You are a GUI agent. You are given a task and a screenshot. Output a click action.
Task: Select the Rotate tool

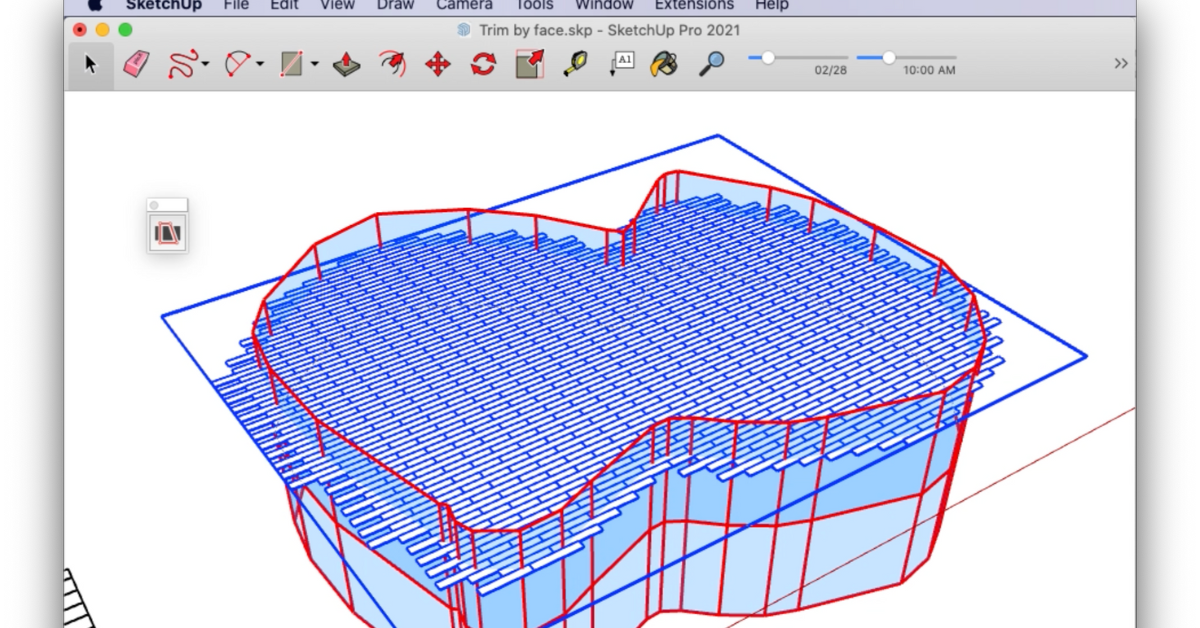484,65
